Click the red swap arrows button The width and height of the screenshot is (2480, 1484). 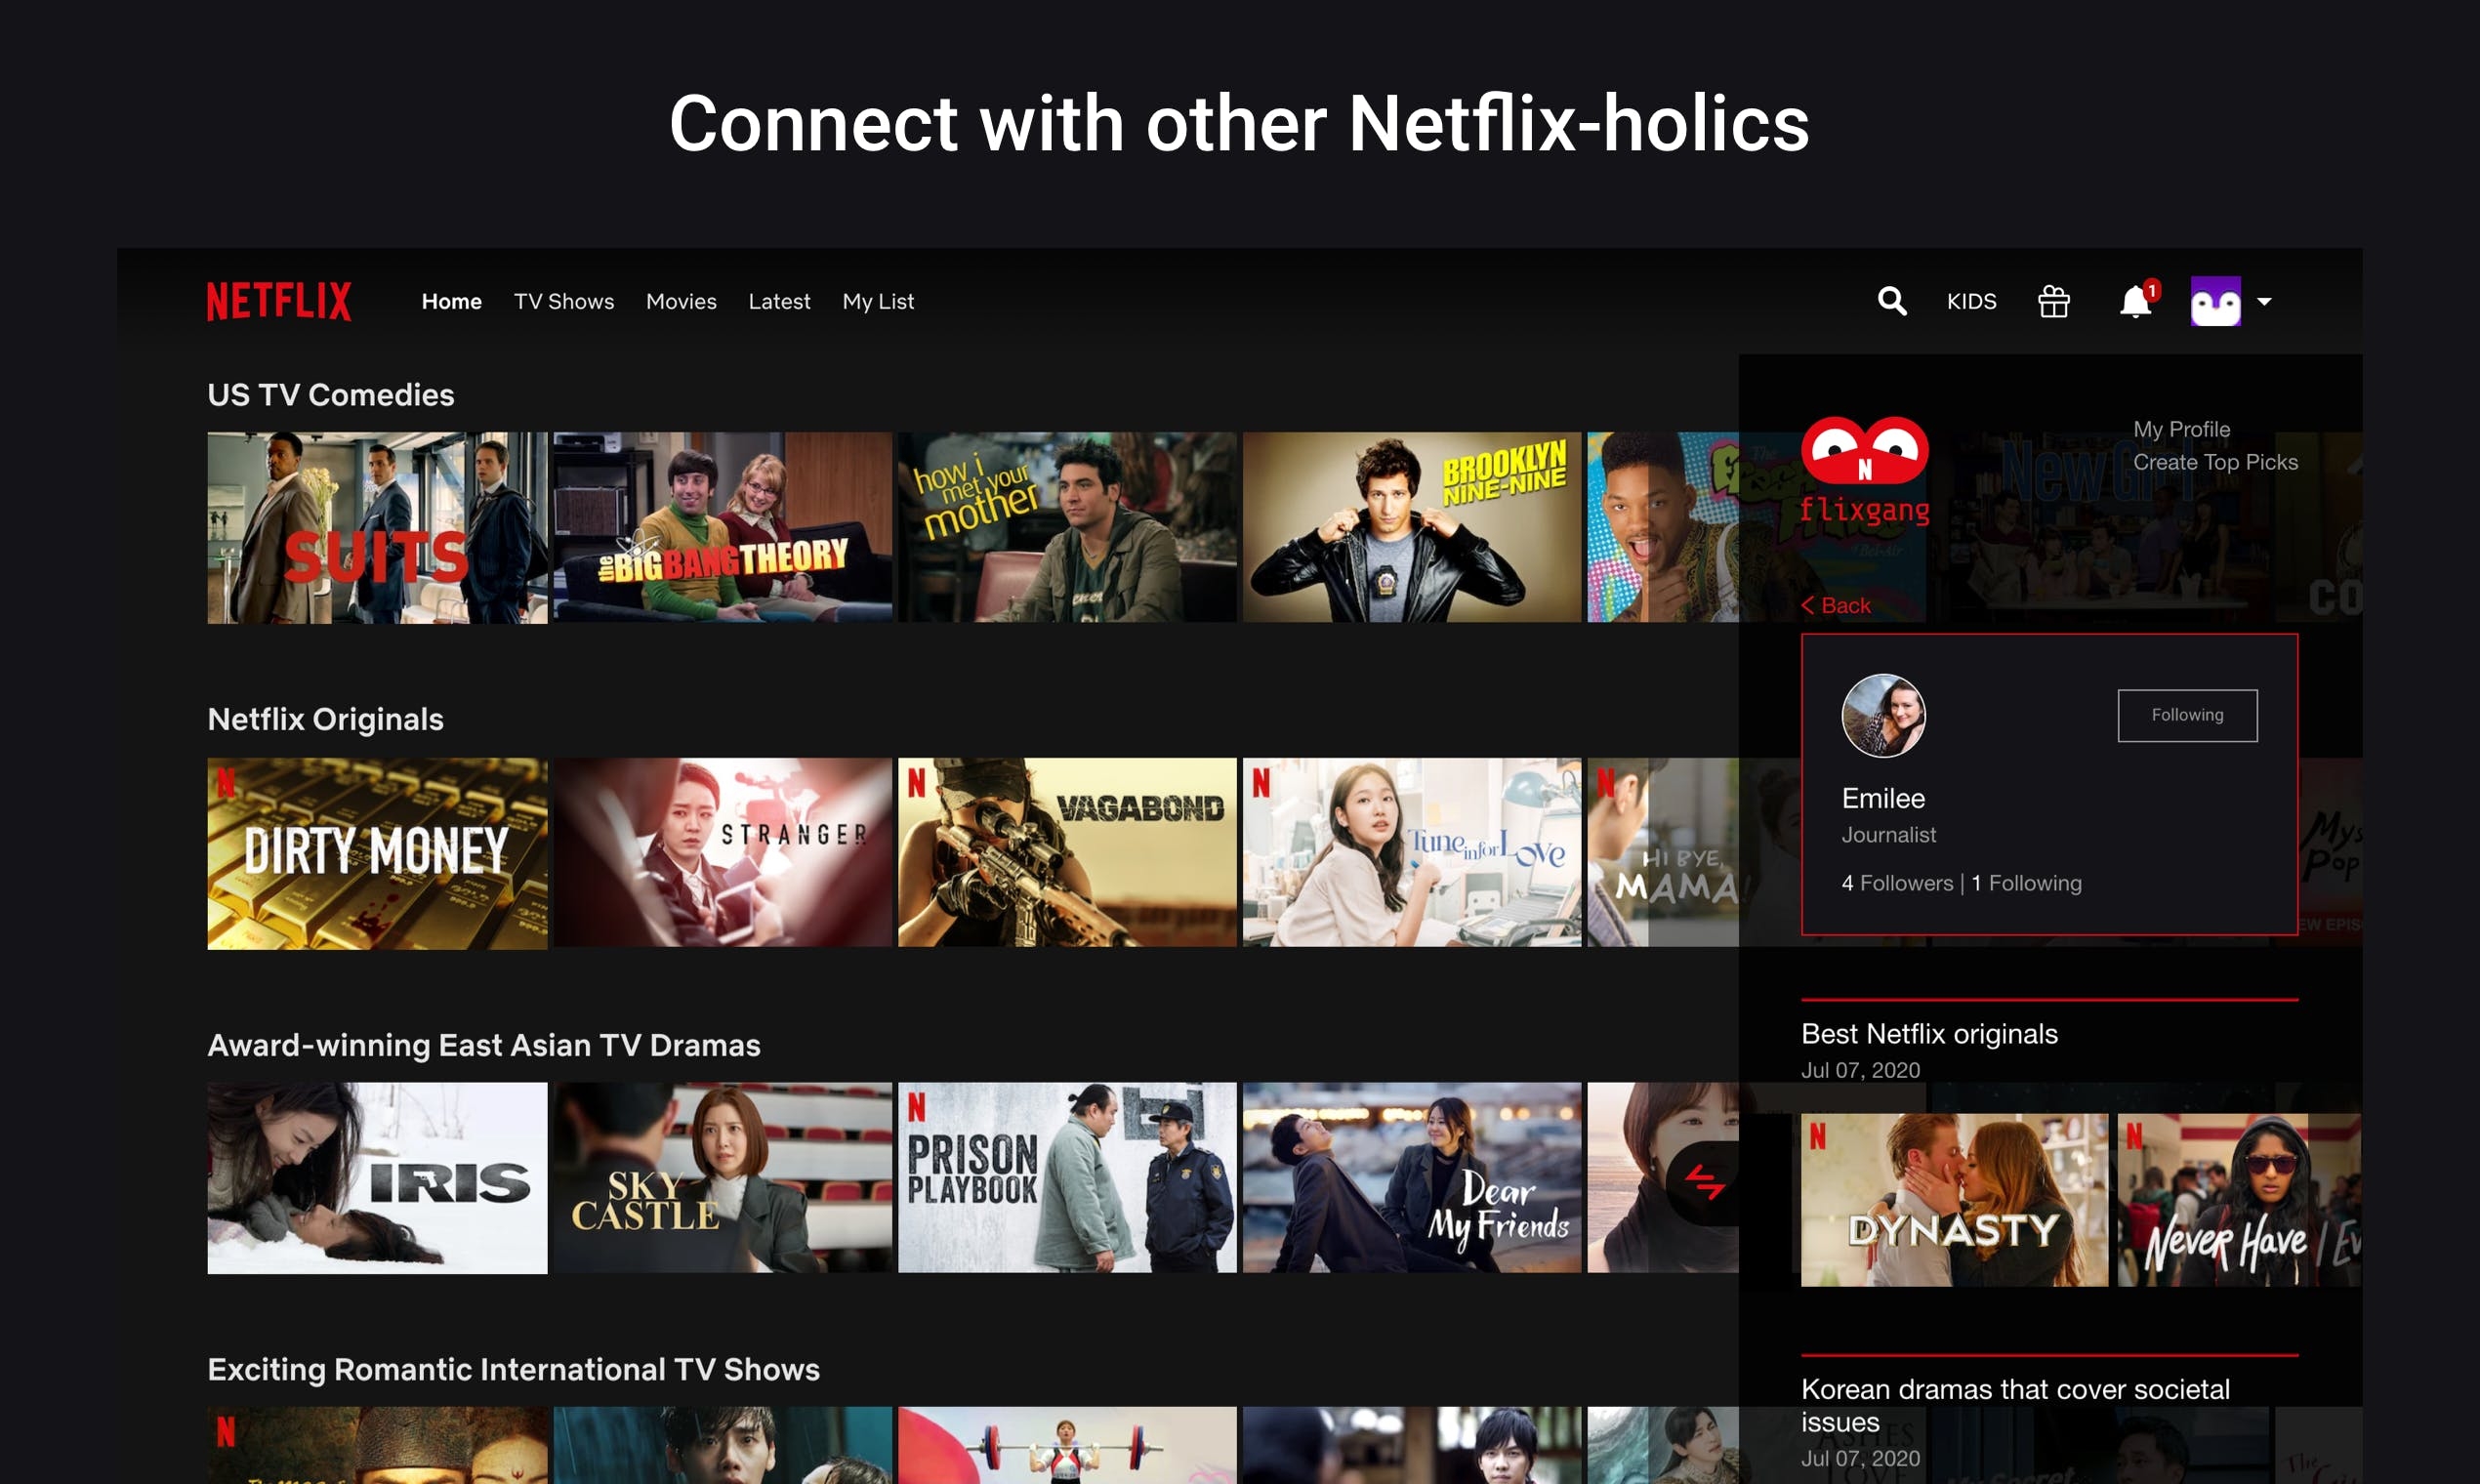pyautogui.click(x=1704, y=1183)
